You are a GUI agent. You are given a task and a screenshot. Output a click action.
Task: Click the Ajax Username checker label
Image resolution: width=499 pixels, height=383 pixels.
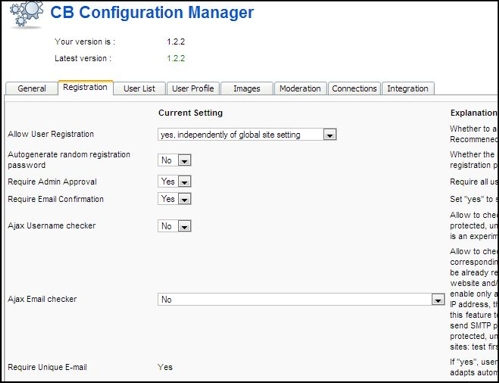pos(52,226)
